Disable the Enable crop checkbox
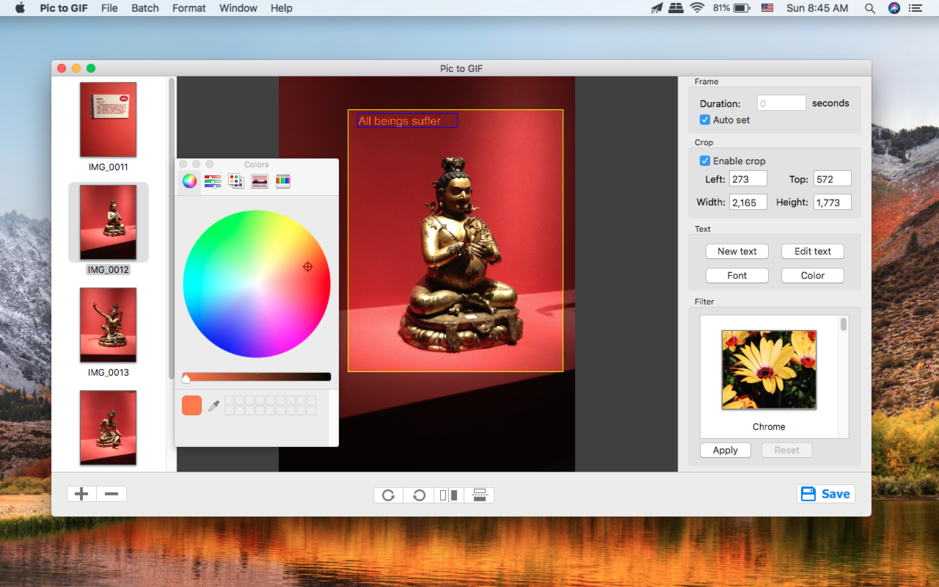Image resolution: width=939 pixels, height=587 pixels. coord(705,161)
